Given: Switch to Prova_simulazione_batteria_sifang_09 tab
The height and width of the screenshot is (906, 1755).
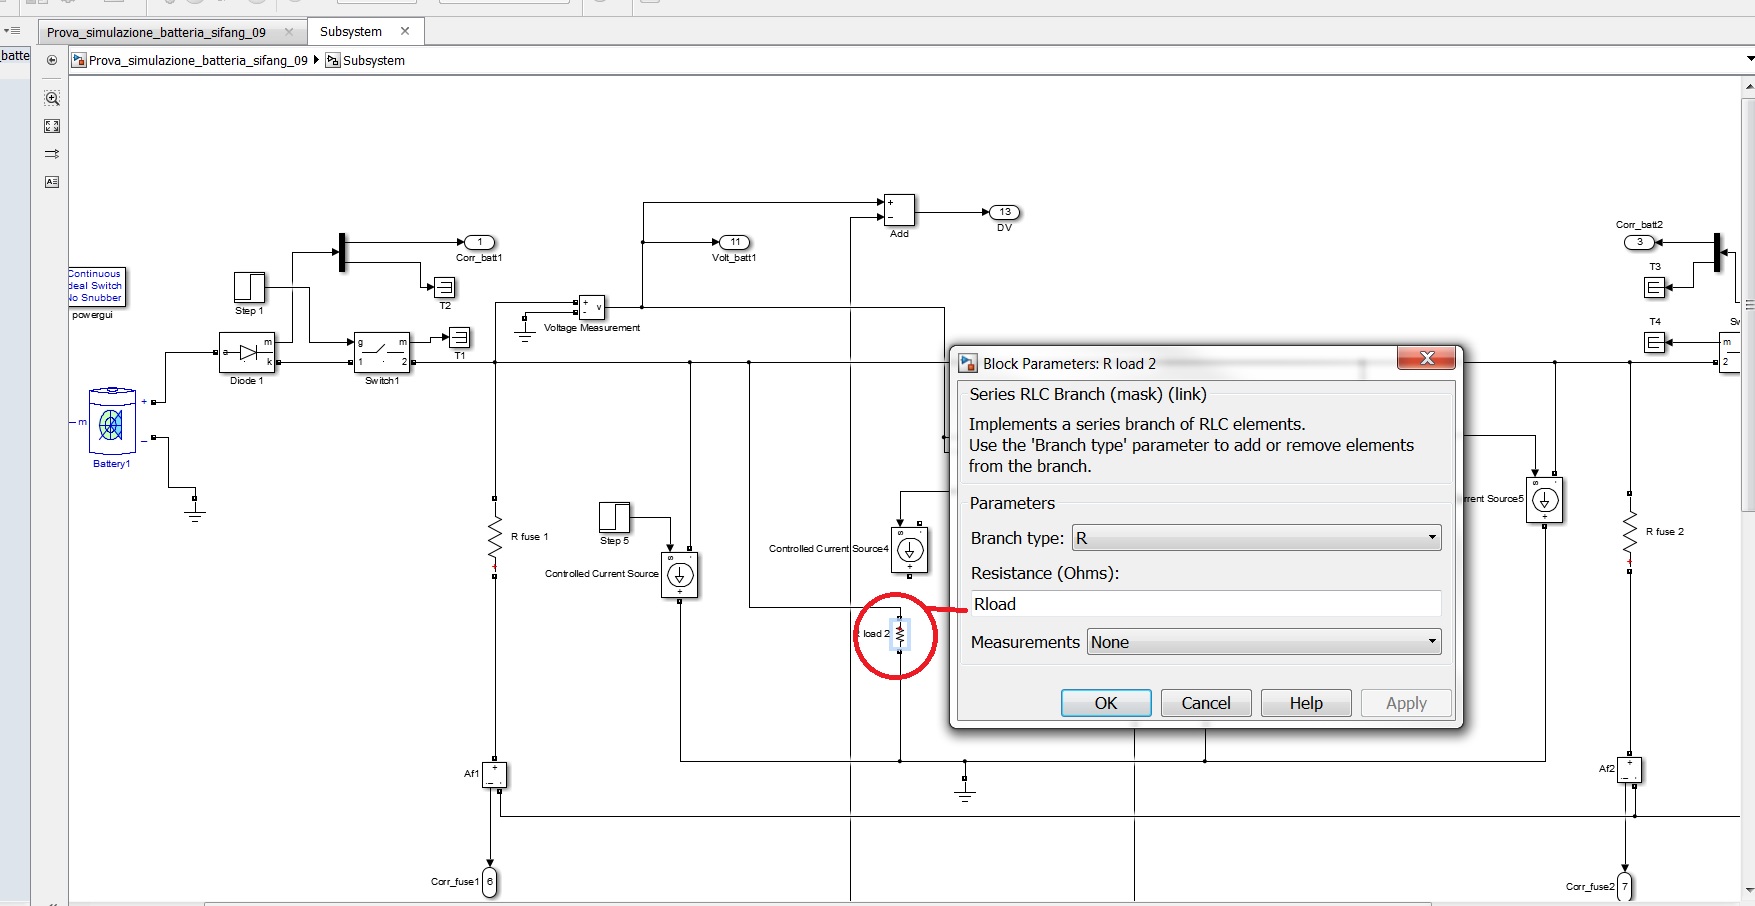Looking at the screenshot, I should point(157,32).
